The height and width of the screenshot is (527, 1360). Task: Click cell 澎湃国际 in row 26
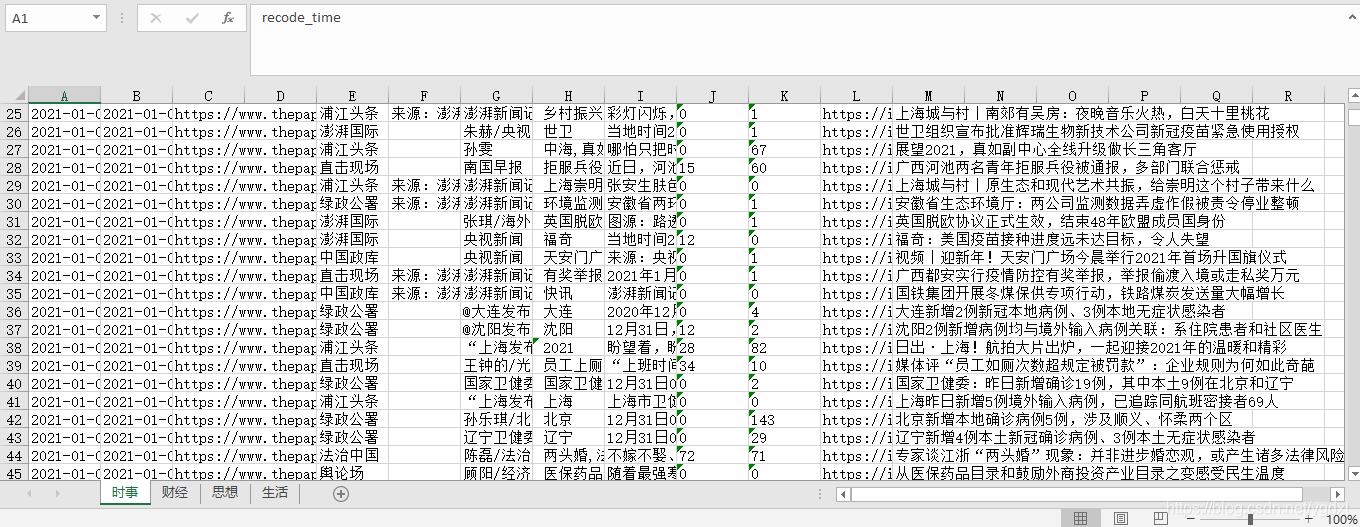[x=353, y=131]
